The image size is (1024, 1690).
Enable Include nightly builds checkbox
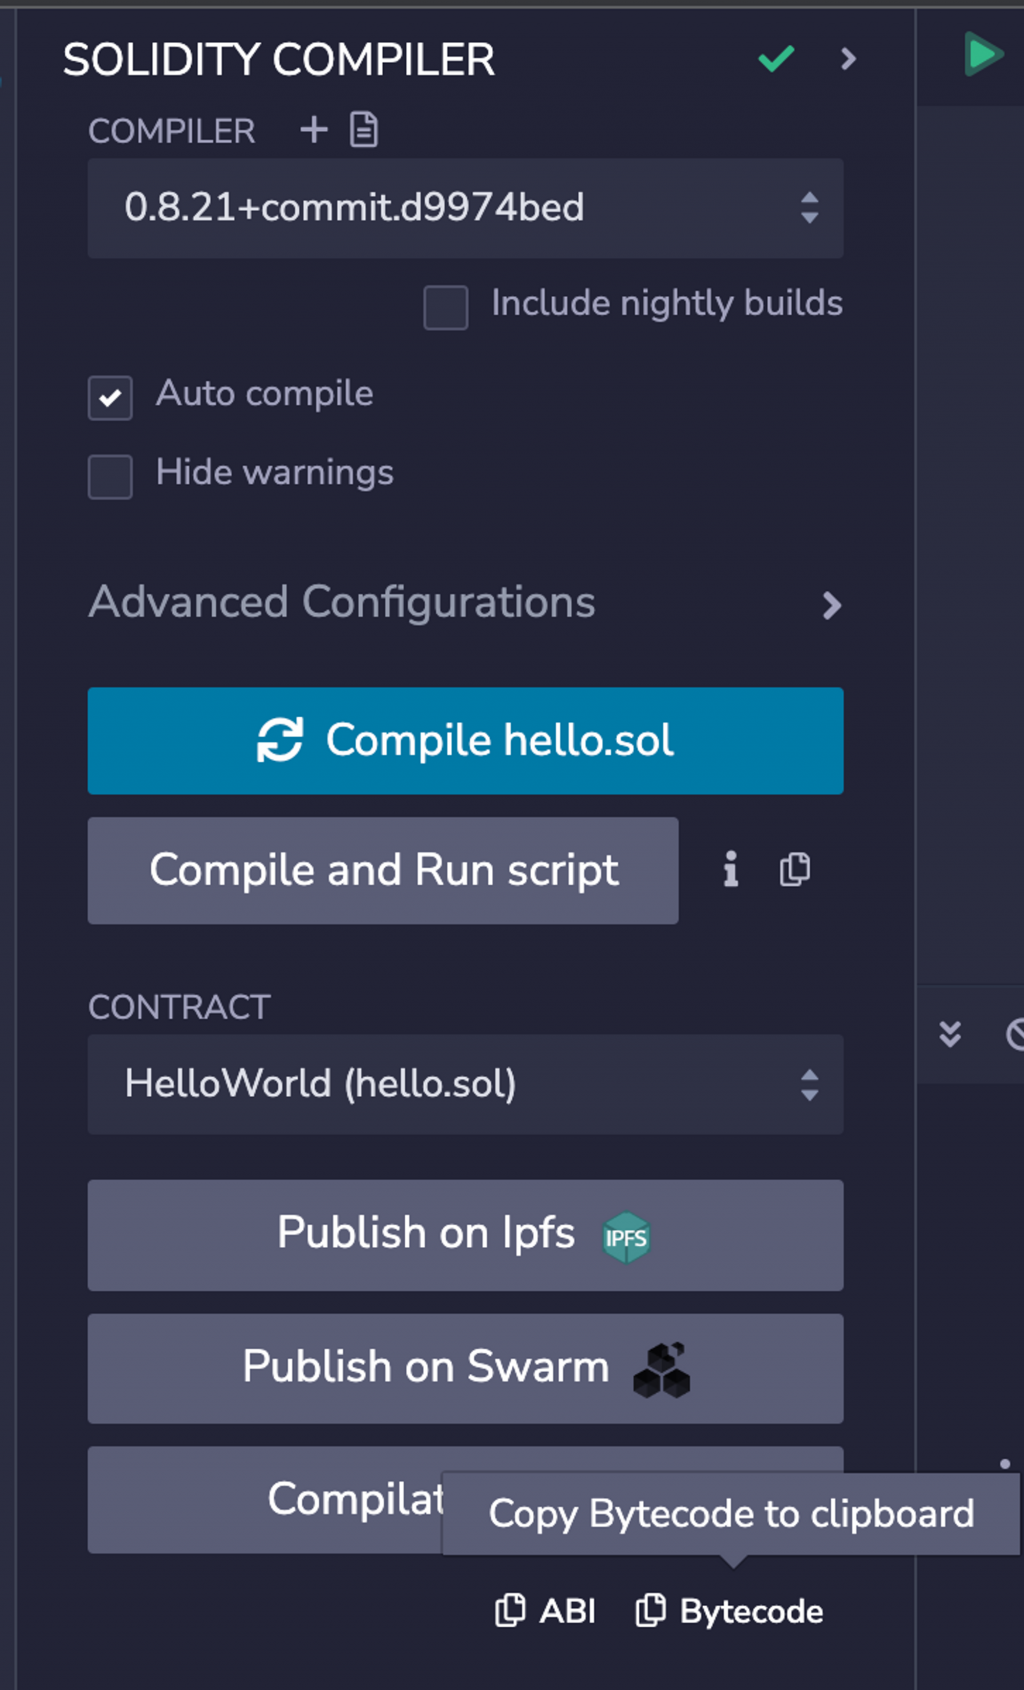pos(446,307)
